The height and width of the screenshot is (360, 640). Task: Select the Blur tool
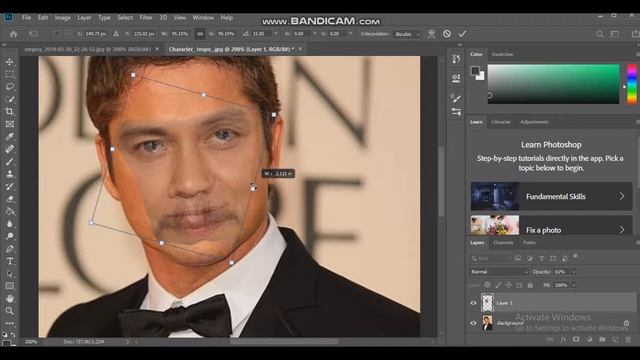(x=9, y=224)
